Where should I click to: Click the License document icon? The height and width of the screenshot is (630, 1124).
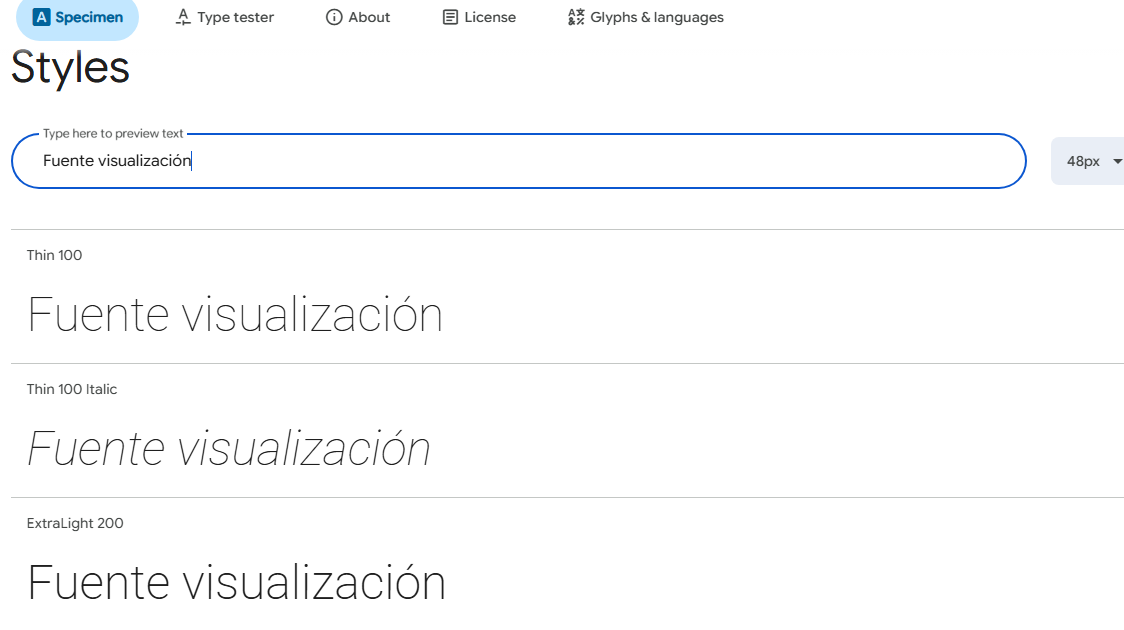(450, 17)
